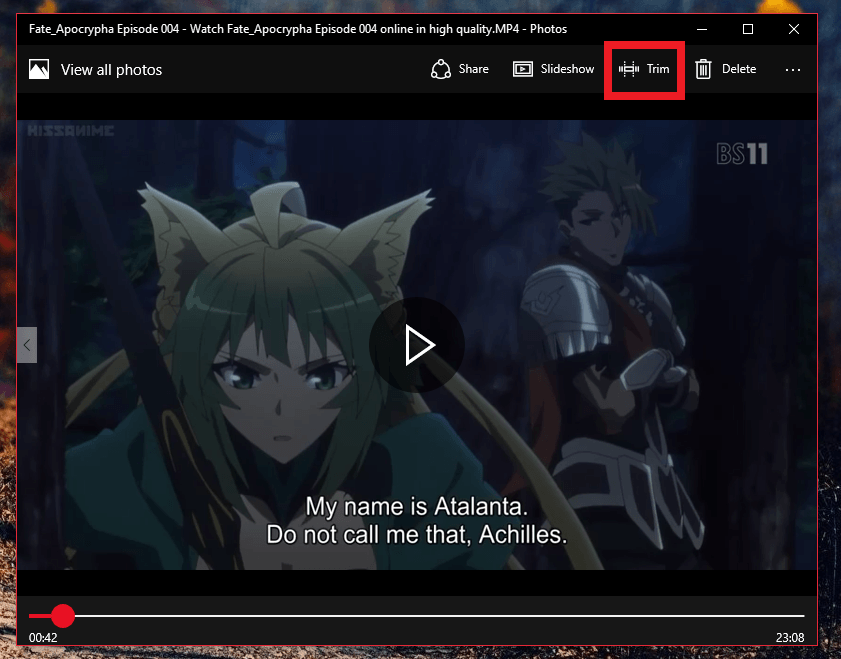Click the Trim text label
Viewport: 841px width, 659px height.
pyautogui.click(x=658, y=69)
